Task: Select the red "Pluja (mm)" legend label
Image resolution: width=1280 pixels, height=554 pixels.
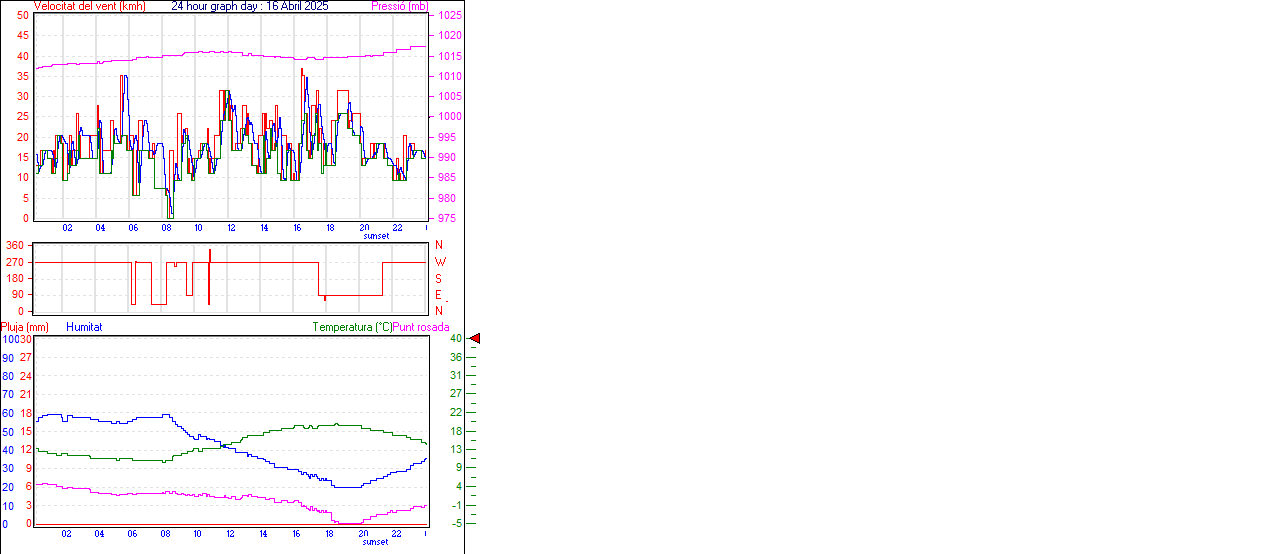Action: [25, 327]
